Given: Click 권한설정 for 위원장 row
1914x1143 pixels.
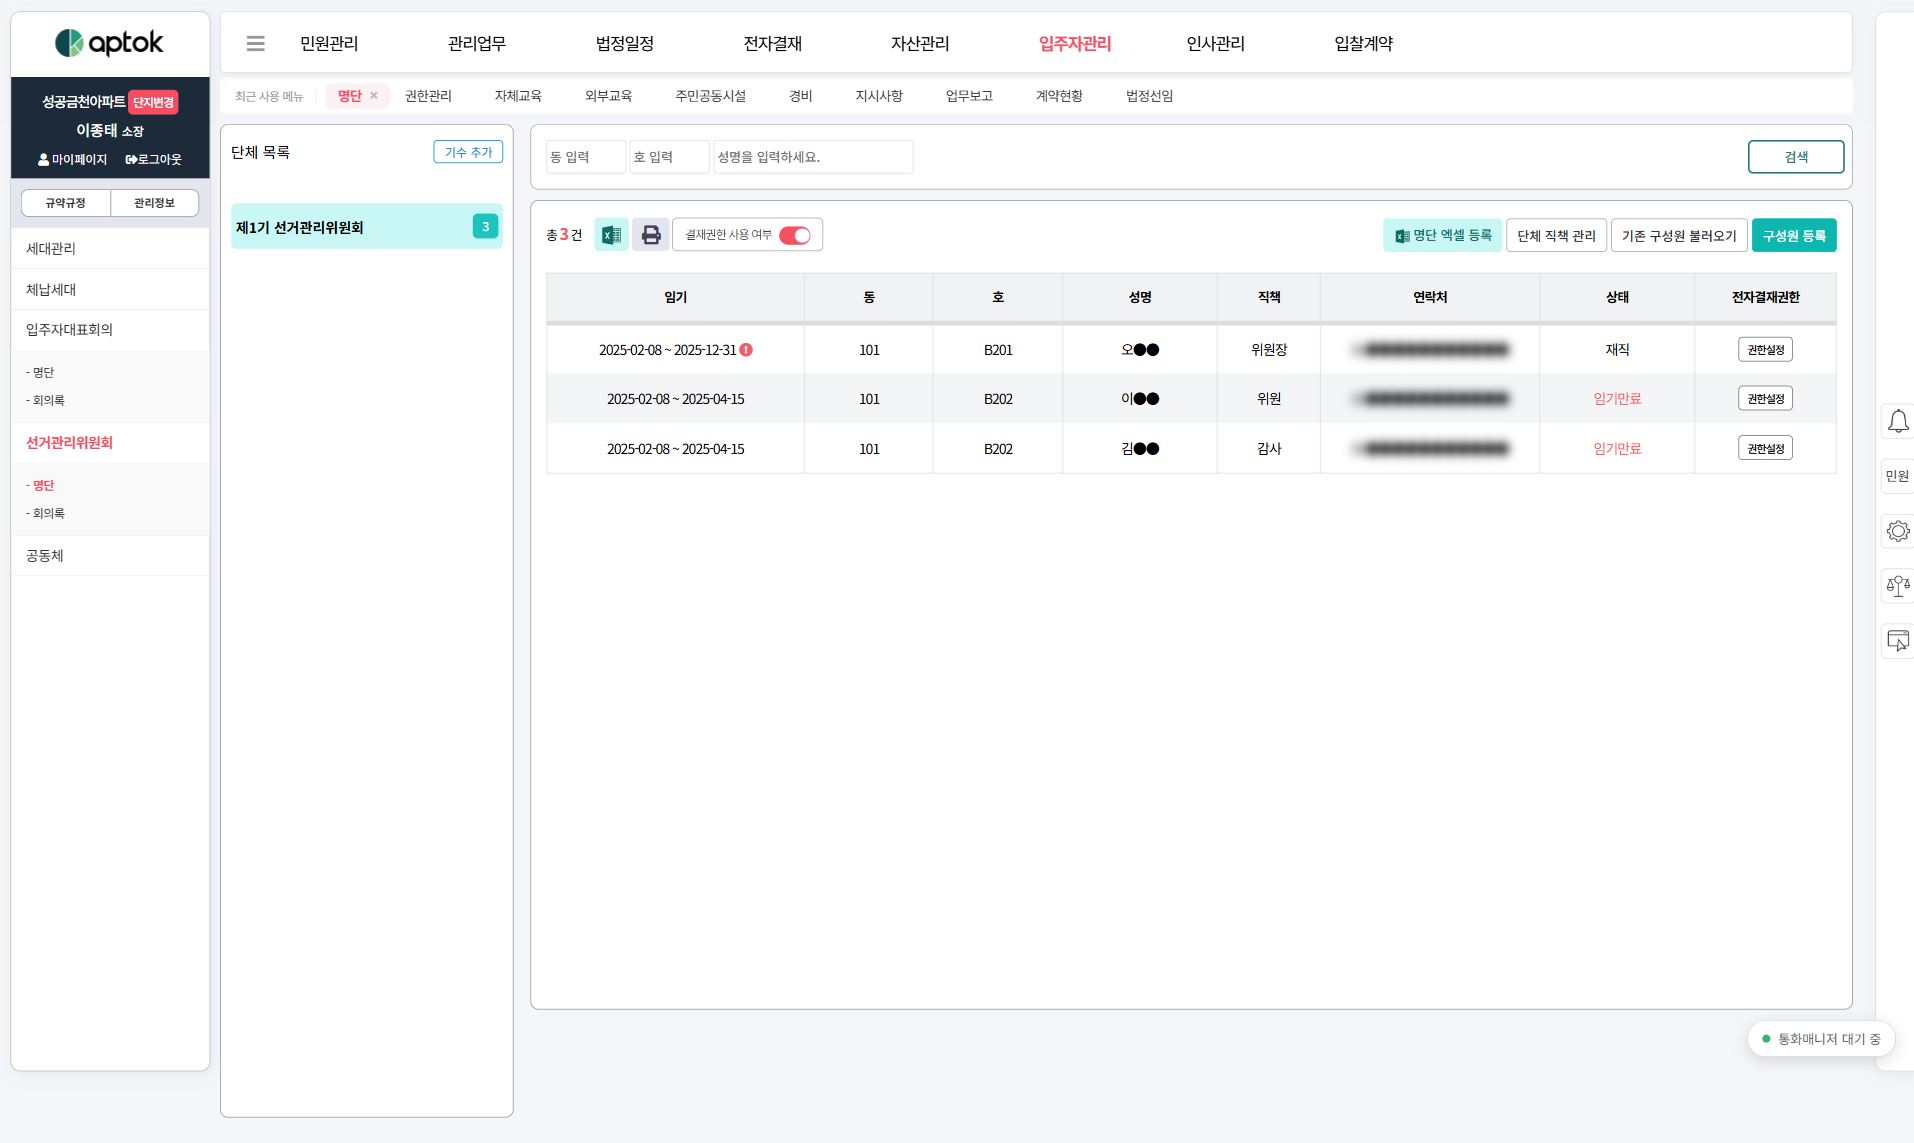Looking at the screenshot, I should pos(1765,350).
